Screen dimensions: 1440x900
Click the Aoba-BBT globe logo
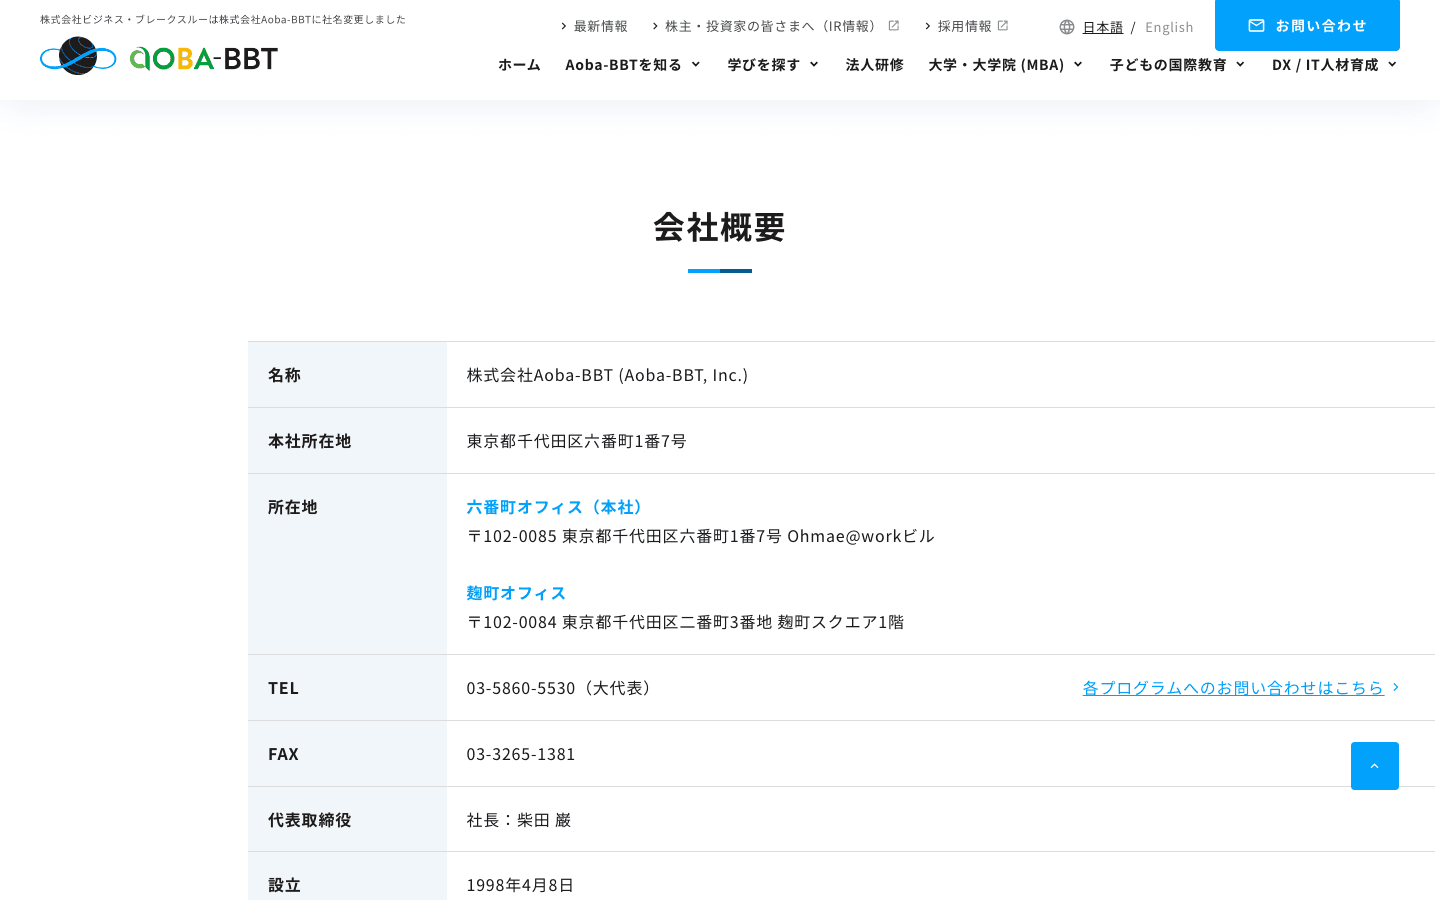click(x=78, y=56)
